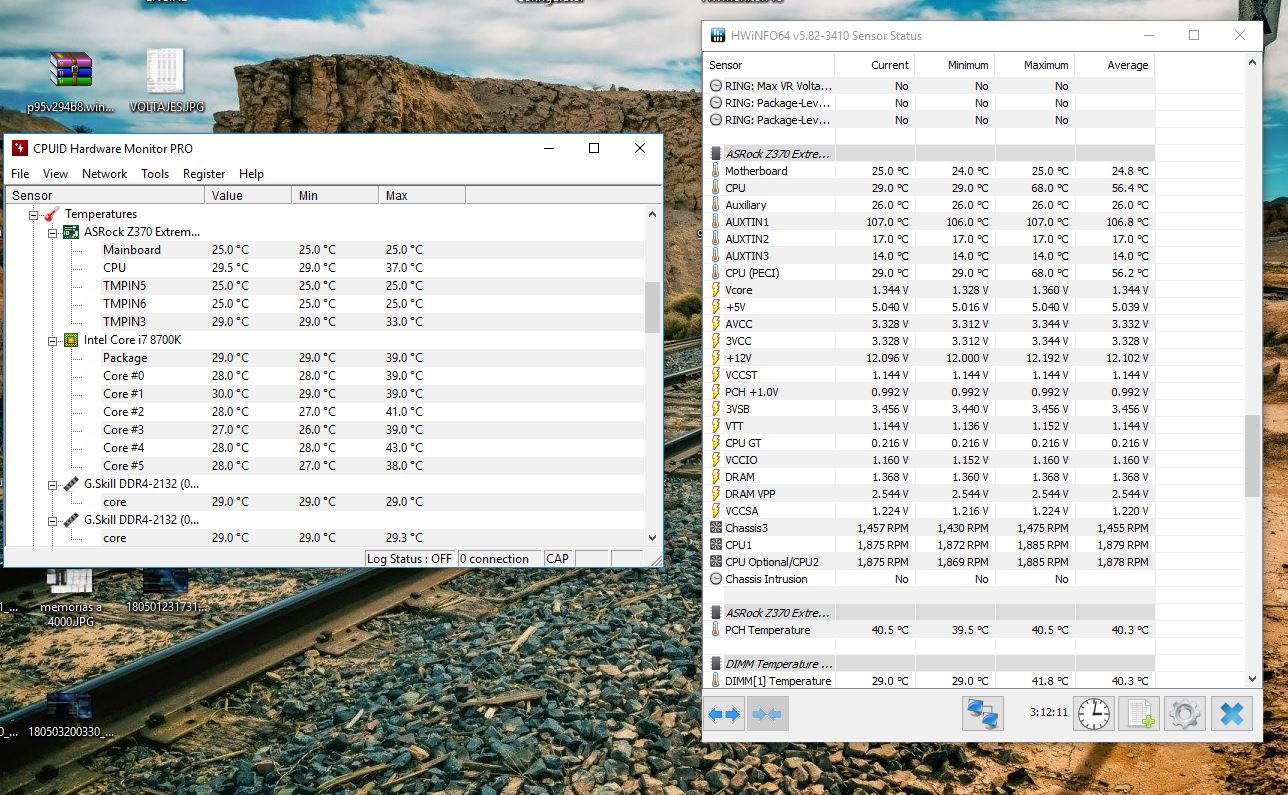
Task: Click the Current column header in HWiNFO64
Action: click(x=874, y=65)
